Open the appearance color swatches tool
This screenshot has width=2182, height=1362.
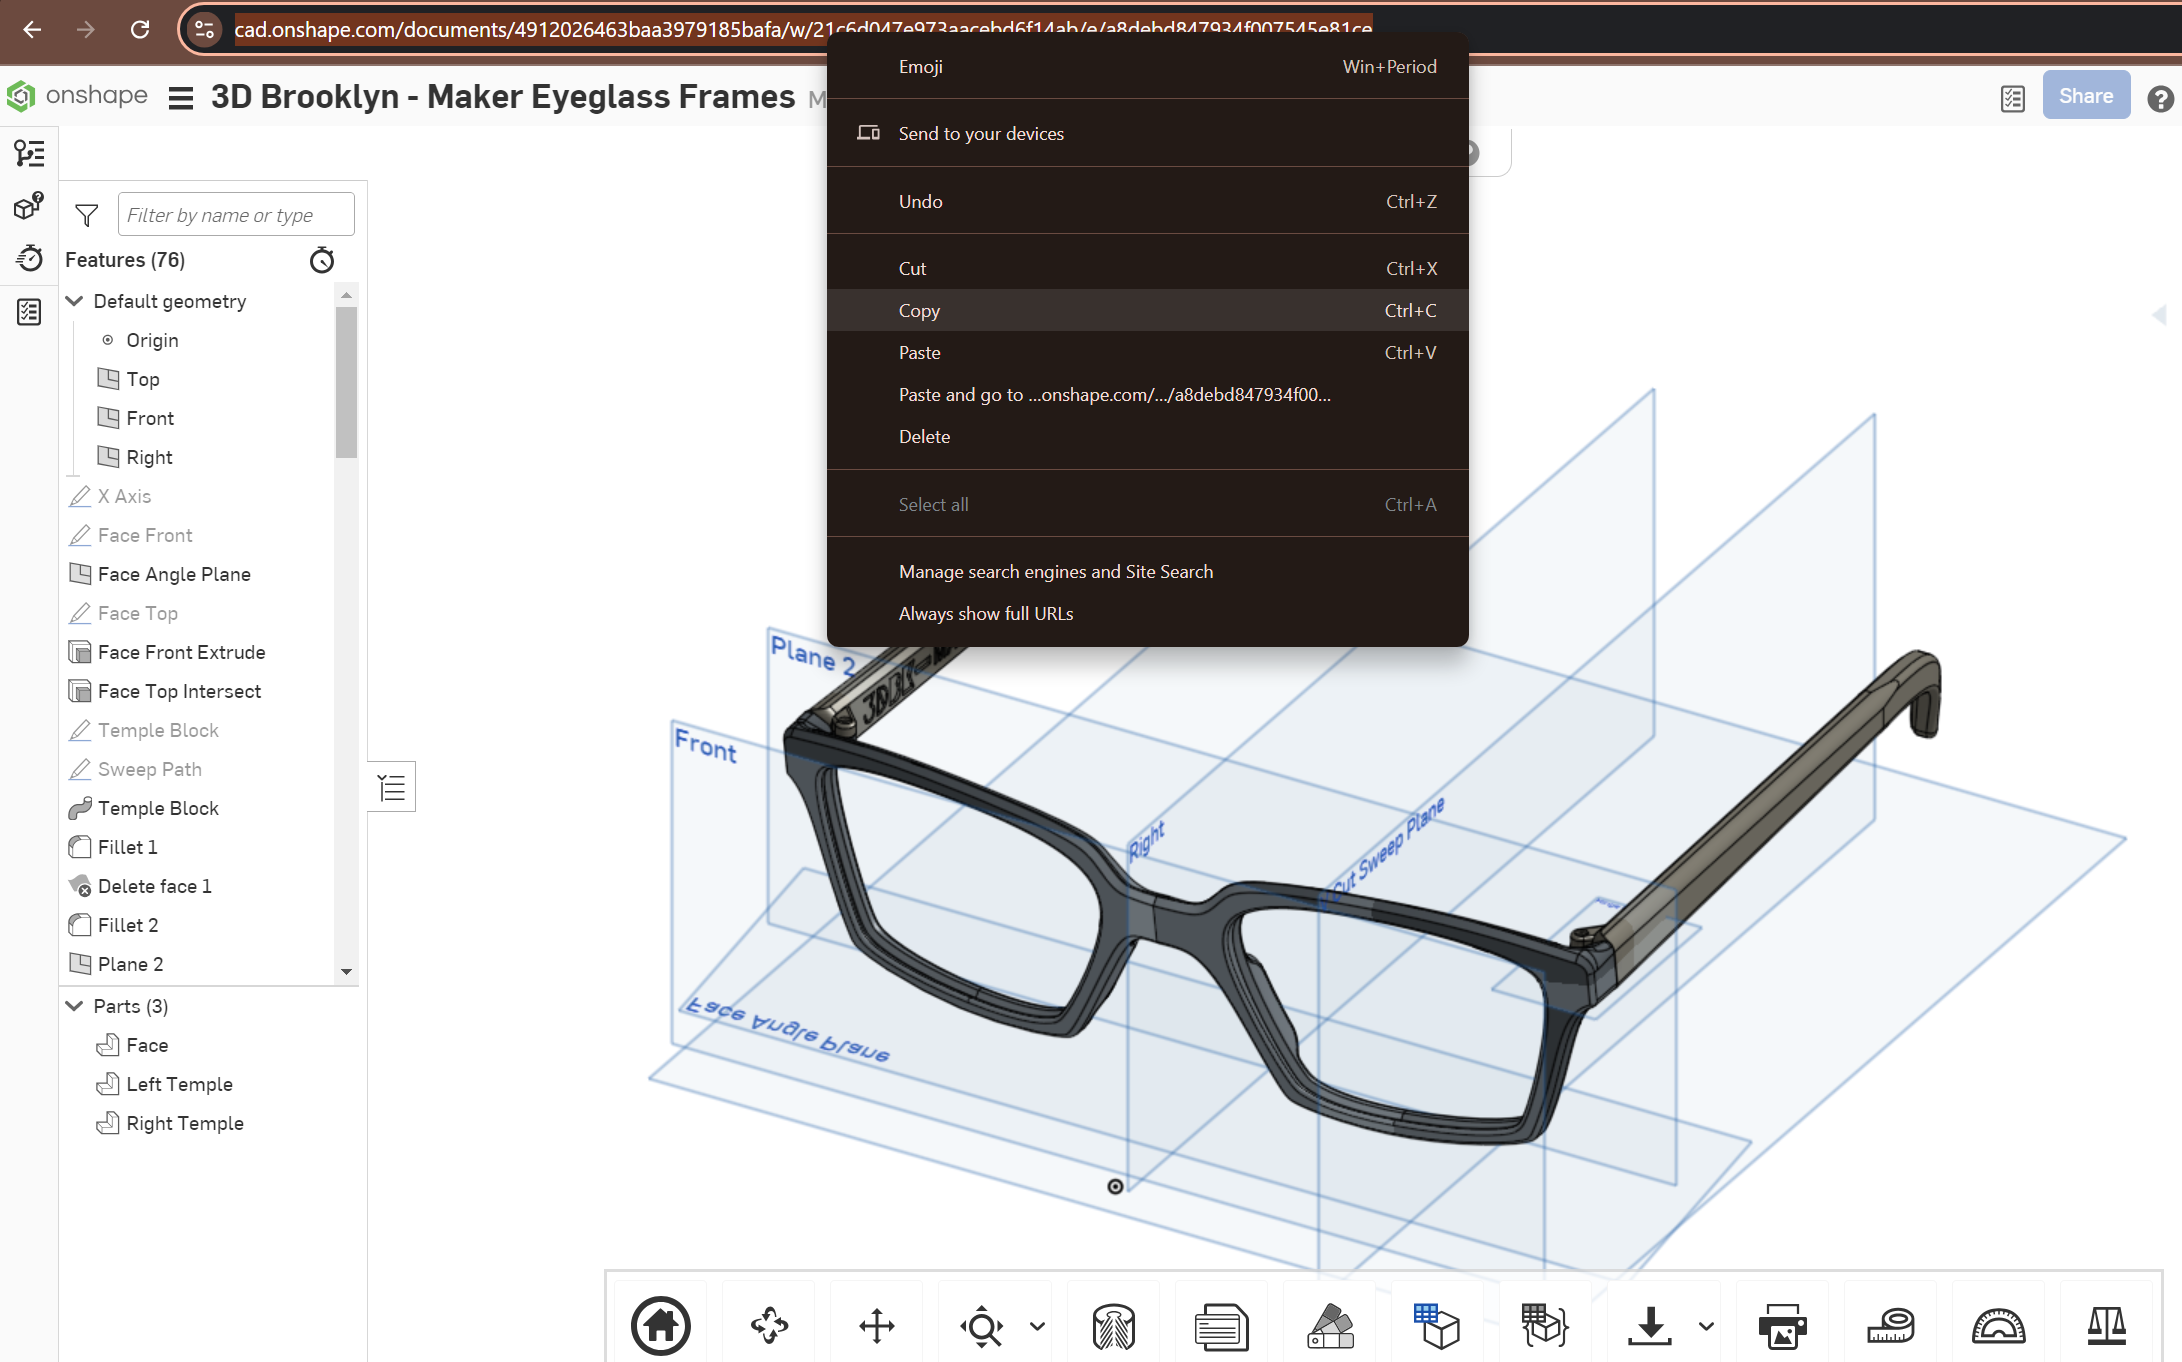point(1330,1326)
